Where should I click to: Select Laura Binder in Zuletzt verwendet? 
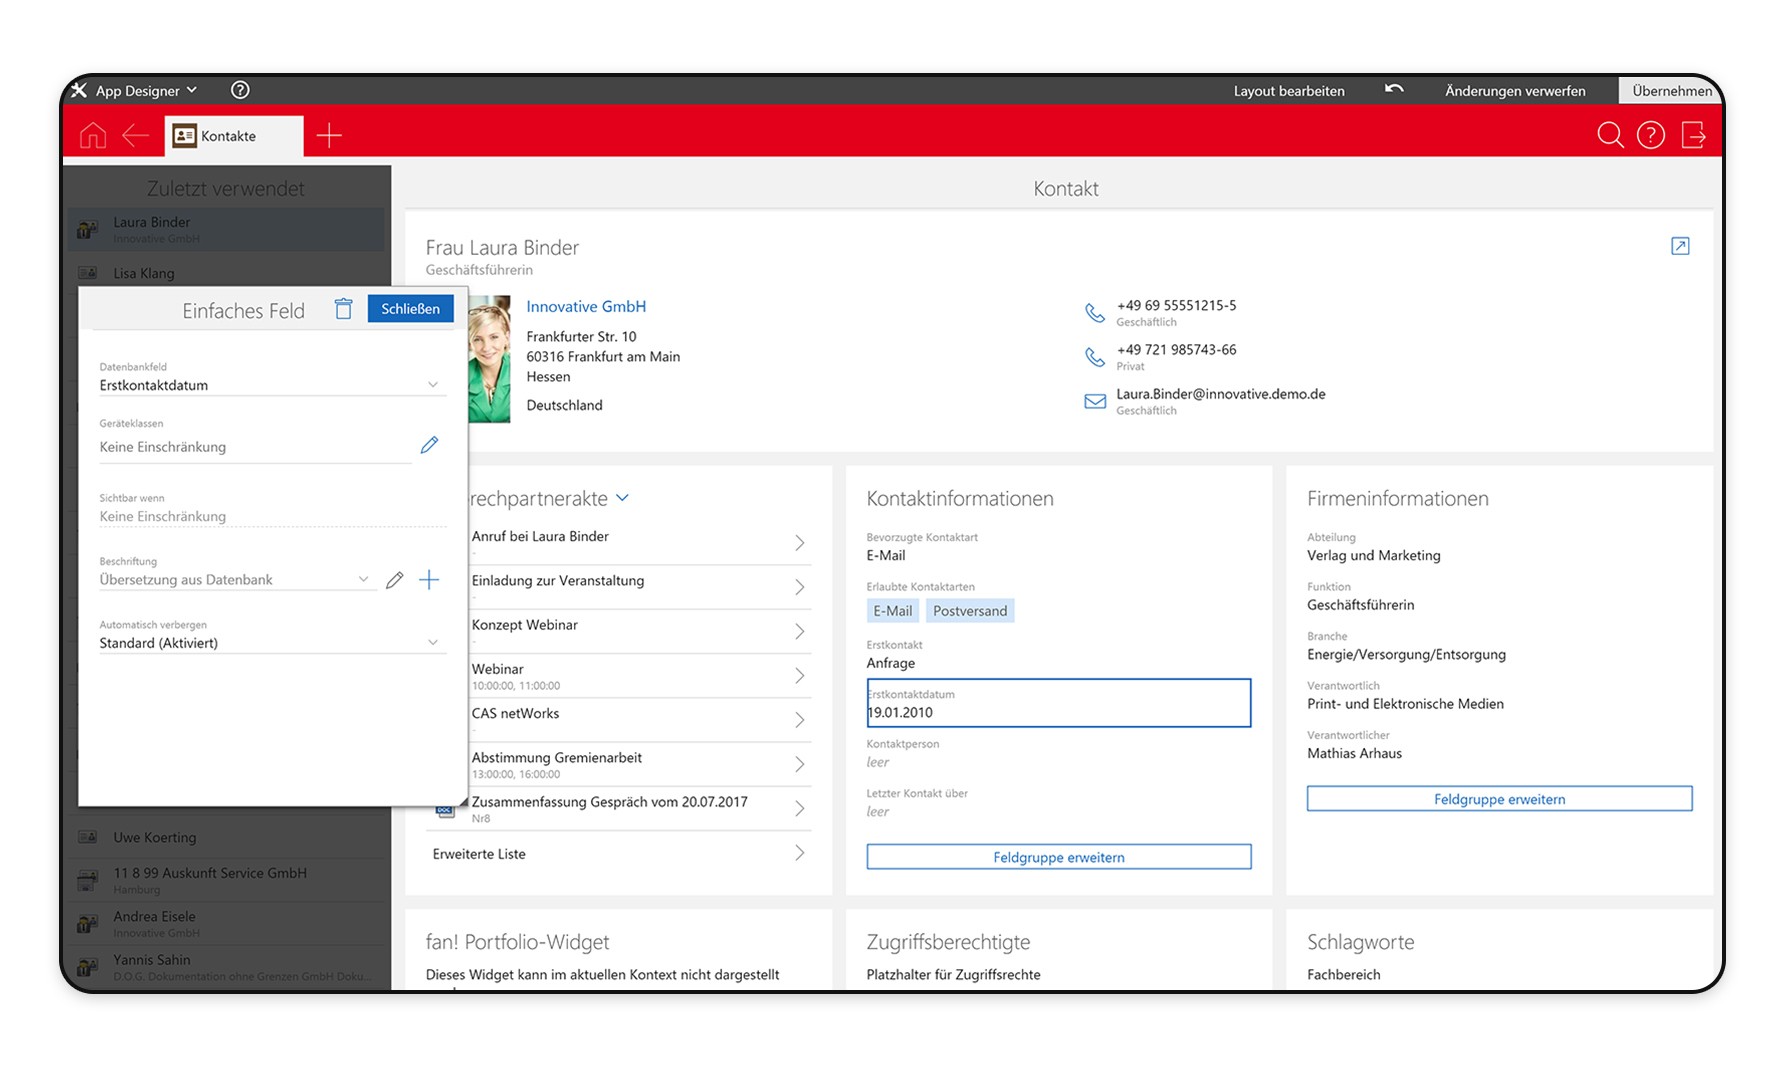coord(226,229)
